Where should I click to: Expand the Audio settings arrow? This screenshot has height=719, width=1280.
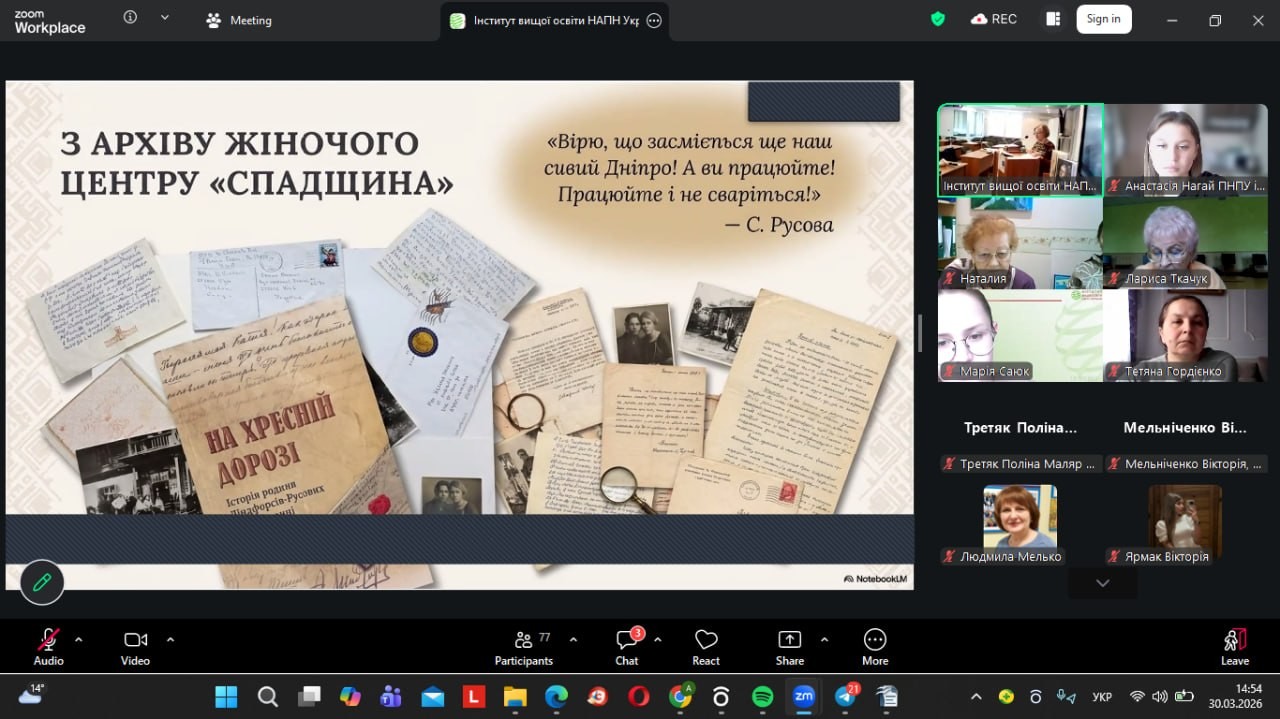79,639
